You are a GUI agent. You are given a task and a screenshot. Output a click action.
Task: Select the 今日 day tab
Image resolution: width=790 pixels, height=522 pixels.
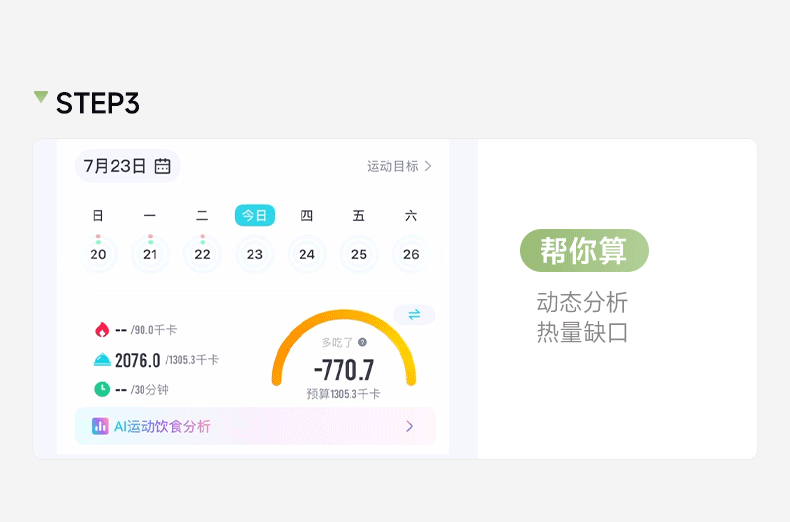(x=255, y=215)
